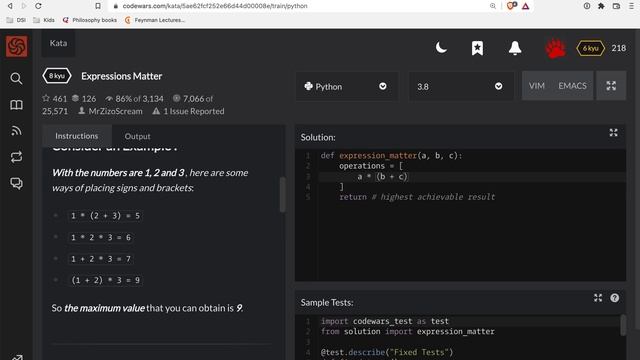Viewport: 640px width, 360px height.
Task: Open the 3.8 version dropdown
Action: [461, 86]
